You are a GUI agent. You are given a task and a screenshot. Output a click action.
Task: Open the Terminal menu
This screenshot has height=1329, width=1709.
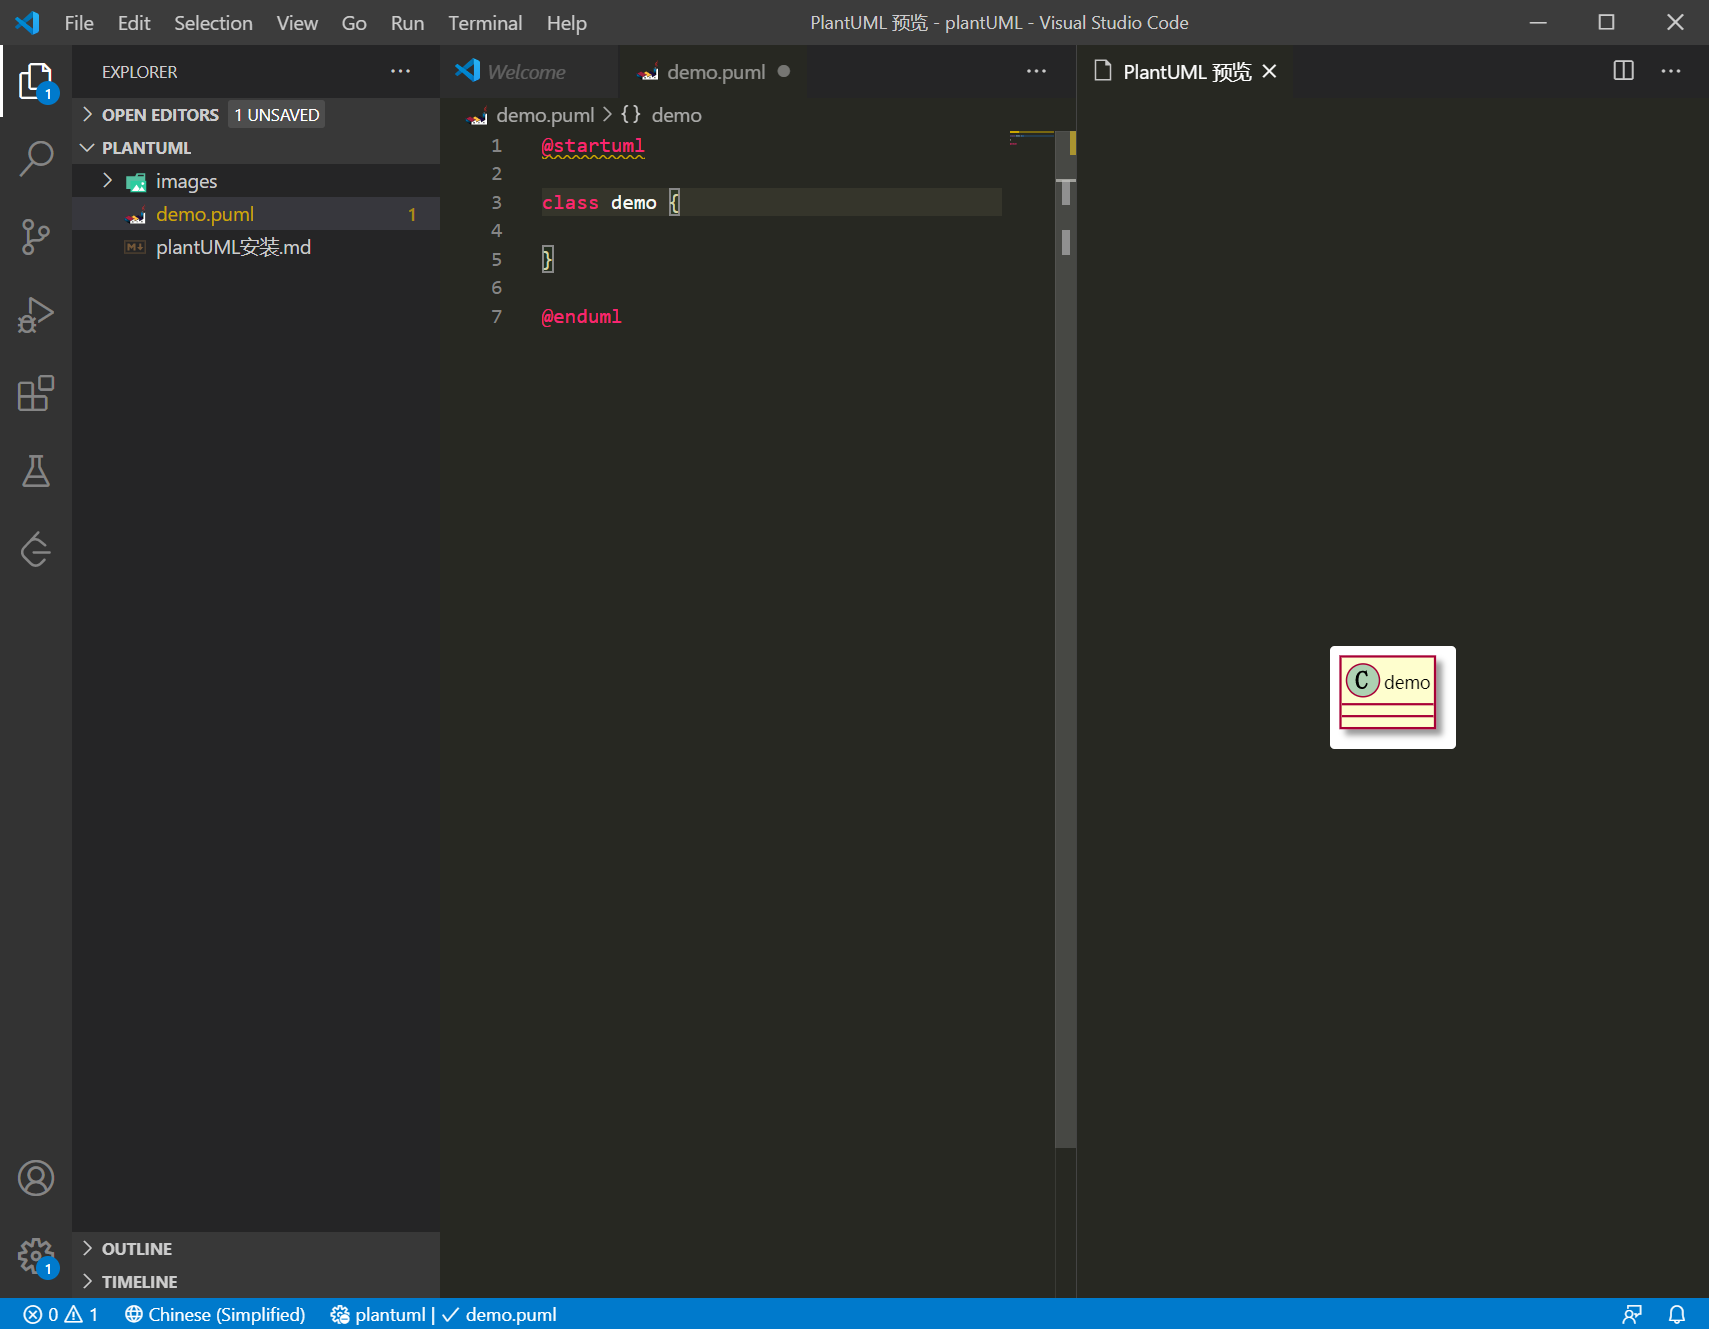pos(485,22)
